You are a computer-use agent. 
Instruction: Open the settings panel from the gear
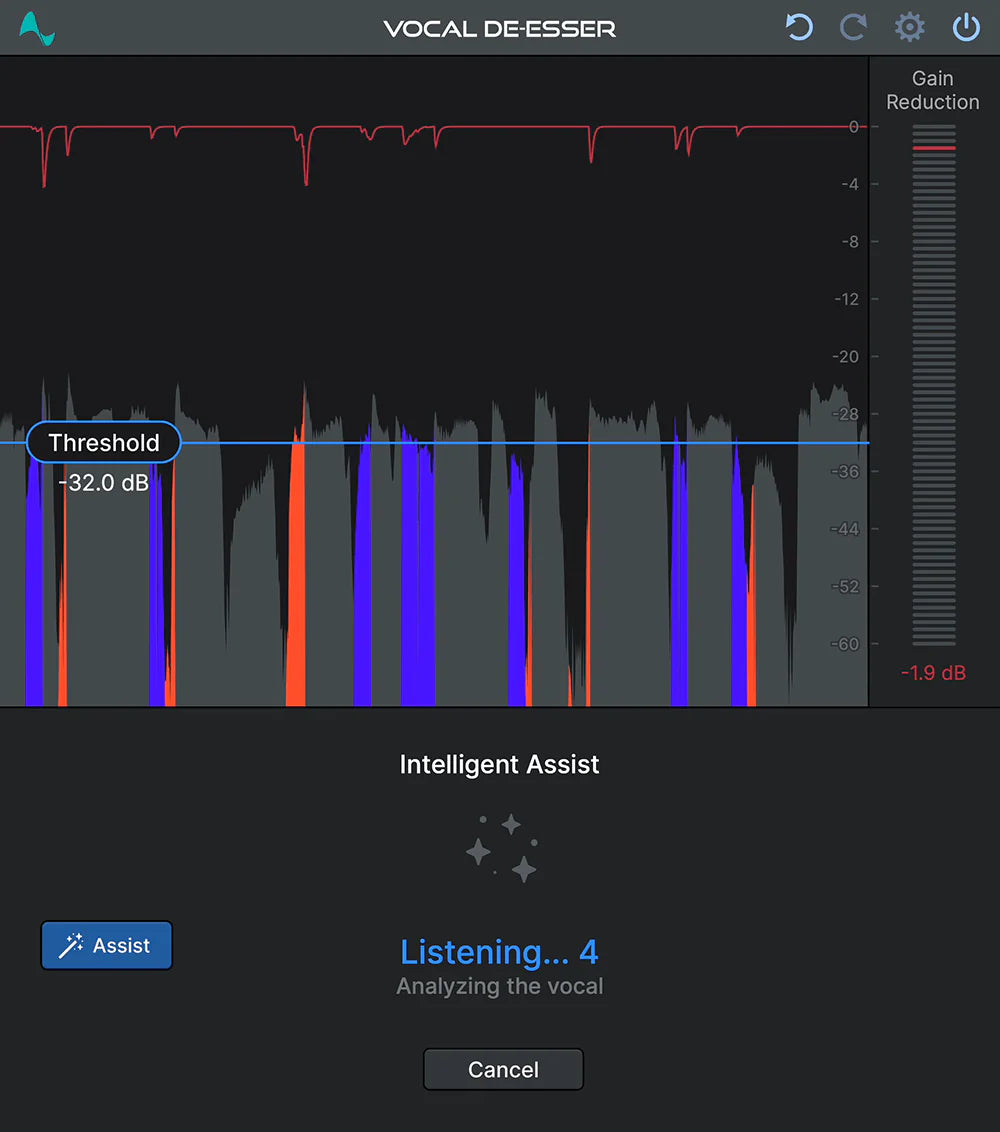click(x=909, y=27)
